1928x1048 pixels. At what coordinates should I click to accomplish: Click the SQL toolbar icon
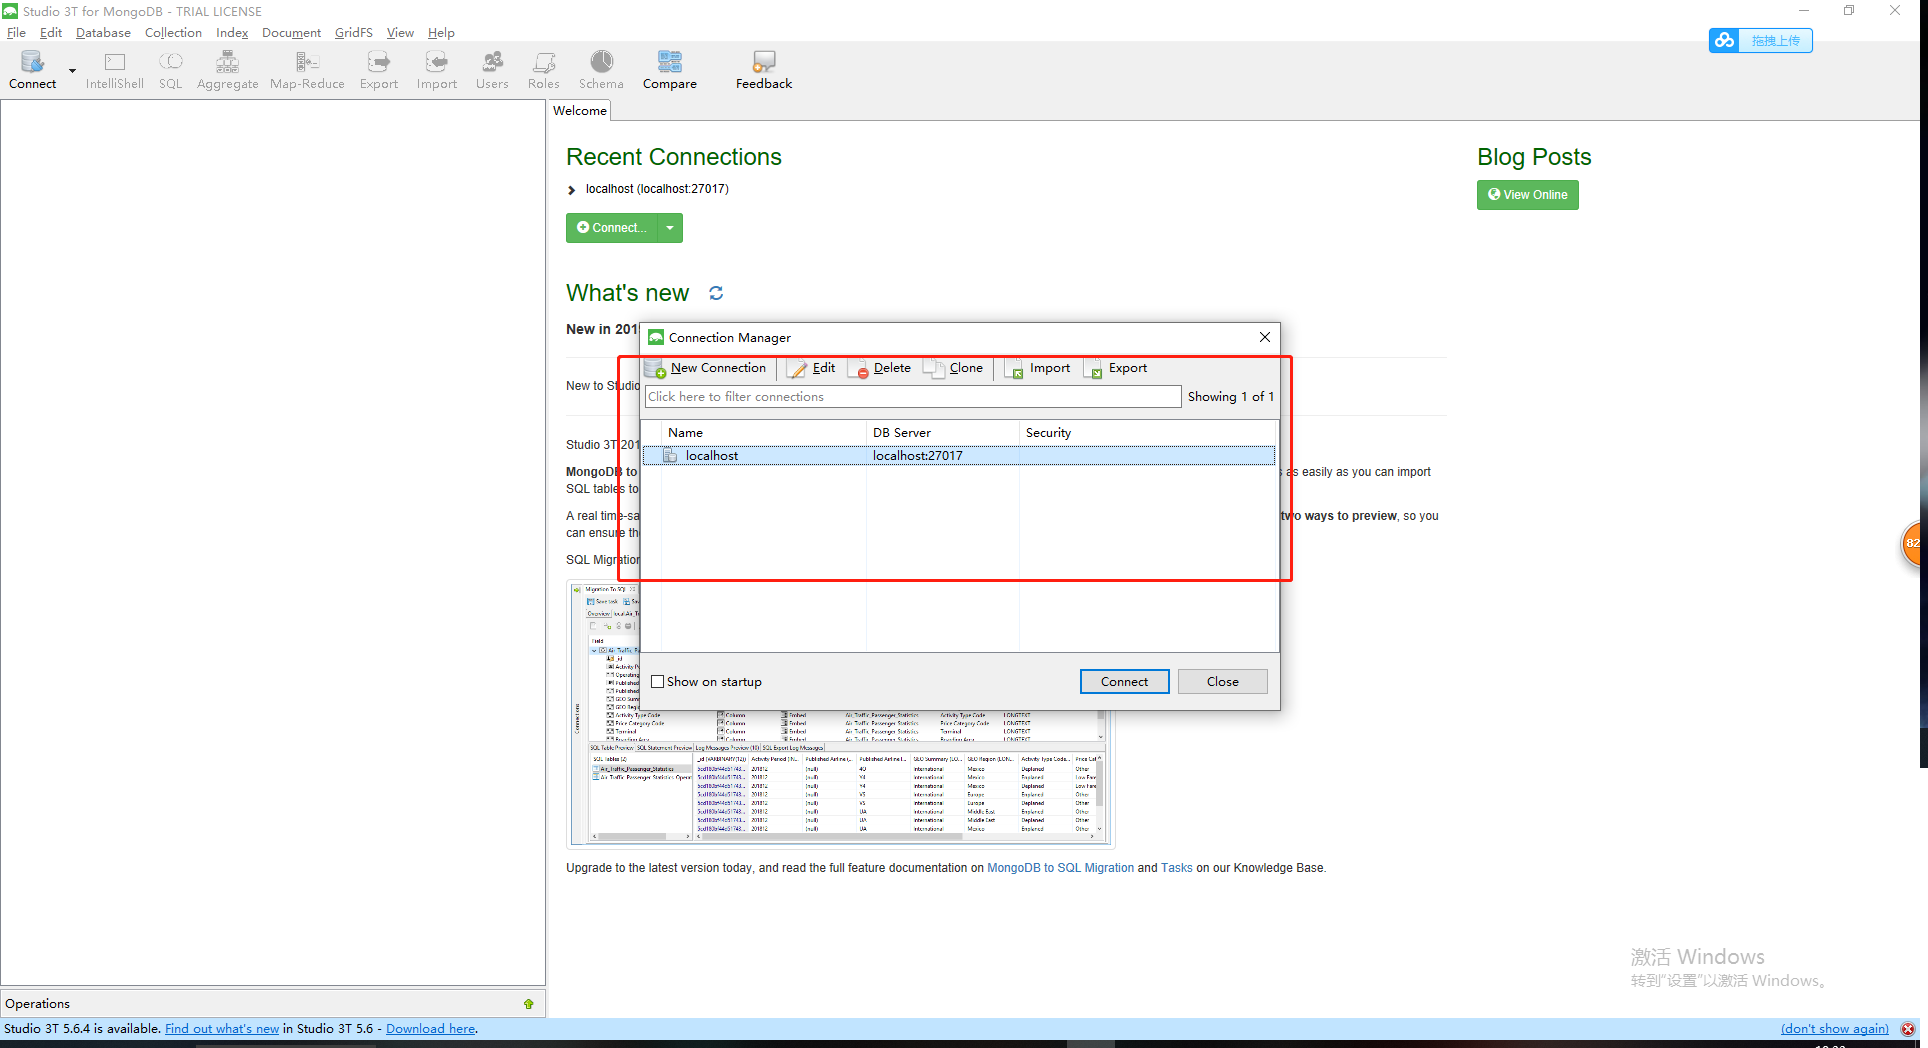[171, 70]
